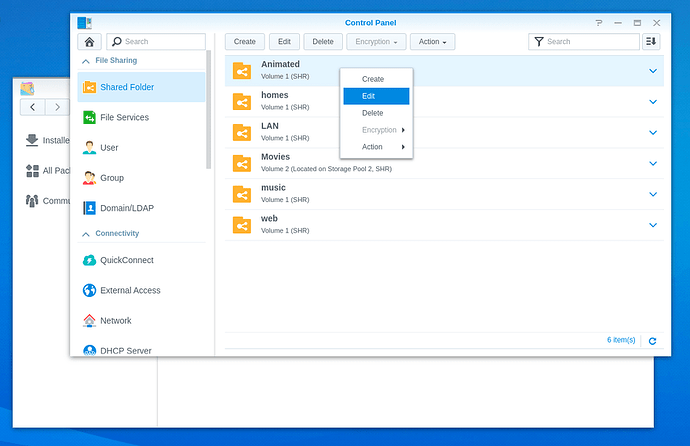
Task: Expand the Animated folder details chevron
Action: coord(653,71)
